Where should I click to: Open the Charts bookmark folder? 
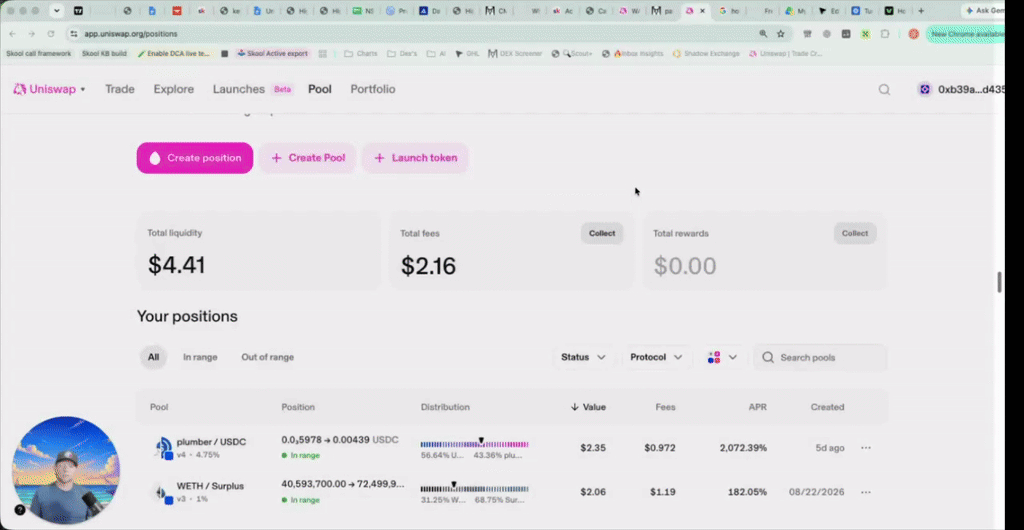click(x=360, y=54)
